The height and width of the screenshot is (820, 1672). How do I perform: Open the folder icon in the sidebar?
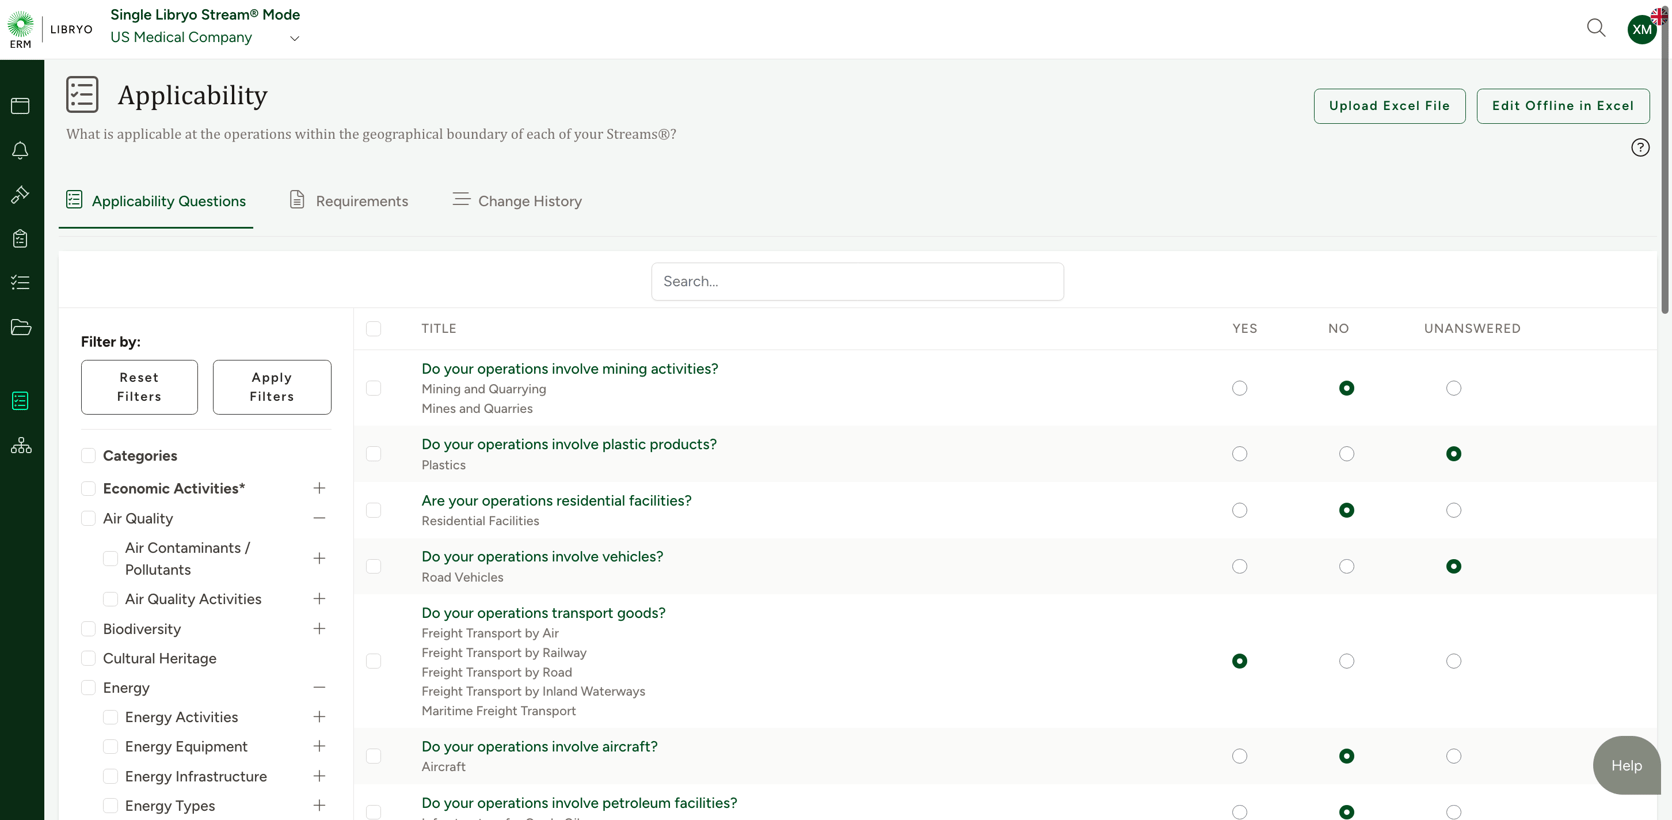(x=20, y=327)
